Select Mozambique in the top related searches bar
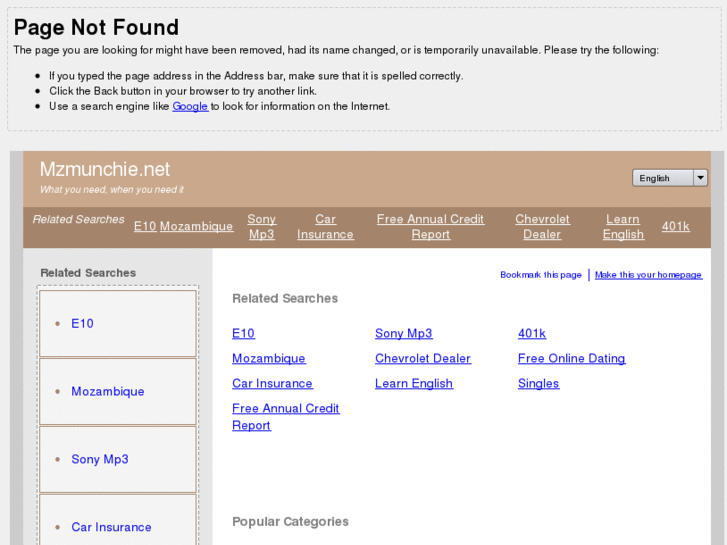 [196, 226]
